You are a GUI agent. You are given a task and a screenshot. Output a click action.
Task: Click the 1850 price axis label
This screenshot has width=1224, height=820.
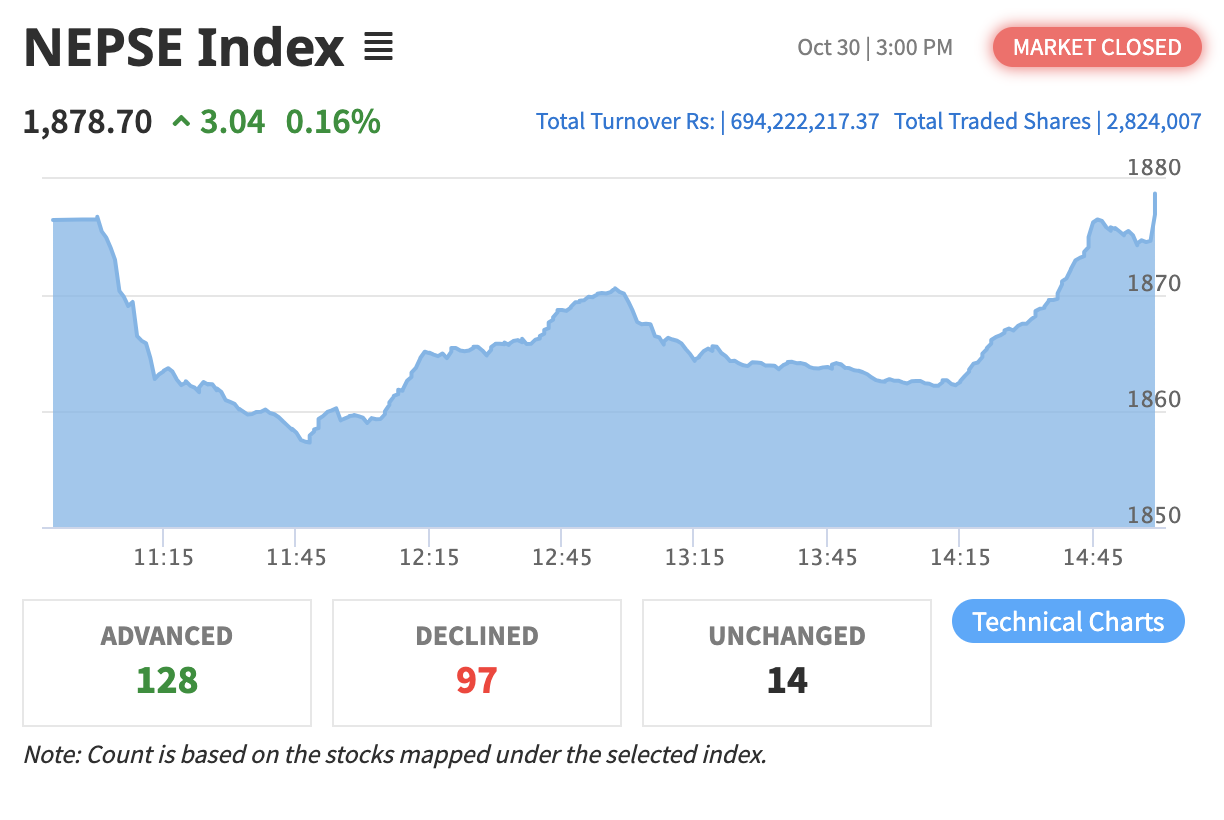pos(1153,516)
